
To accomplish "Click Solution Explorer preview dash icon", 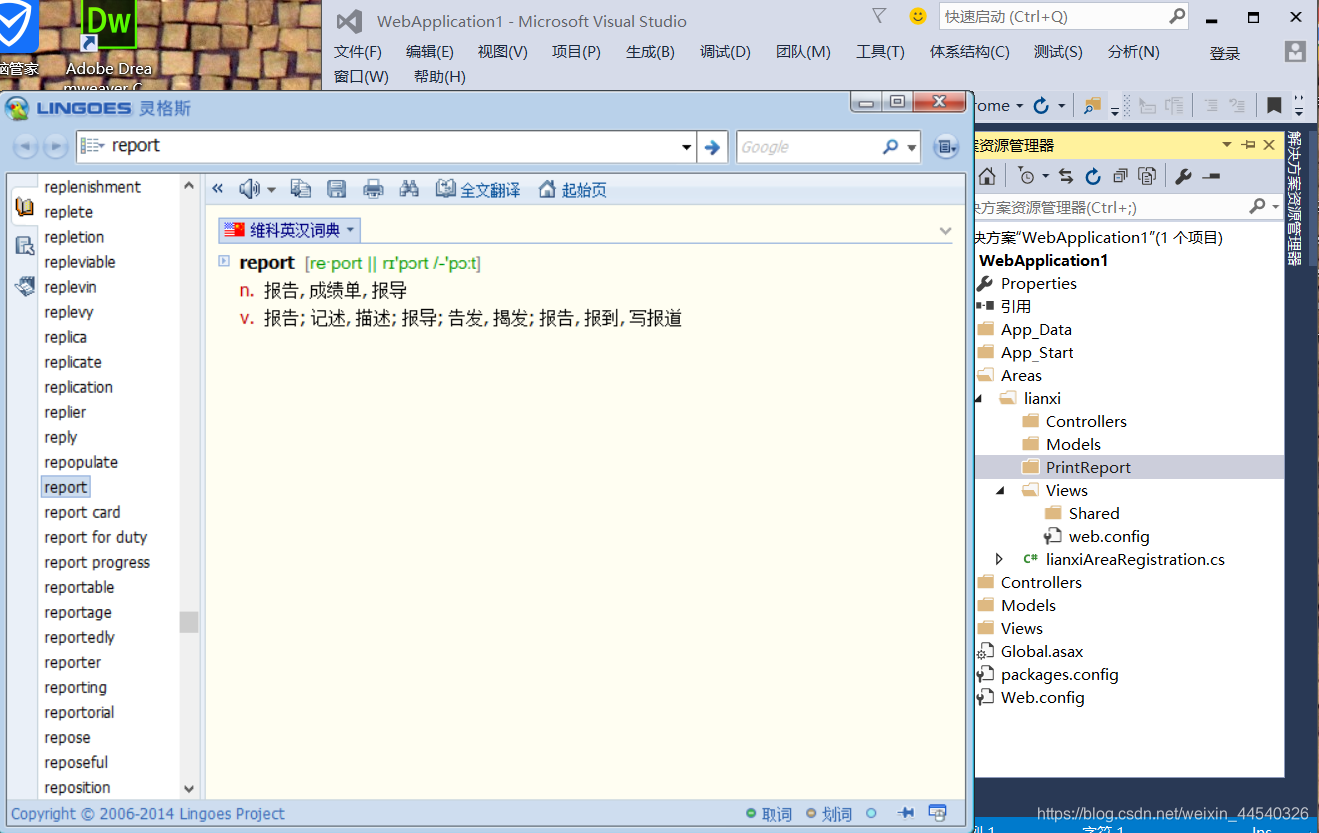I will [1211, 177].
